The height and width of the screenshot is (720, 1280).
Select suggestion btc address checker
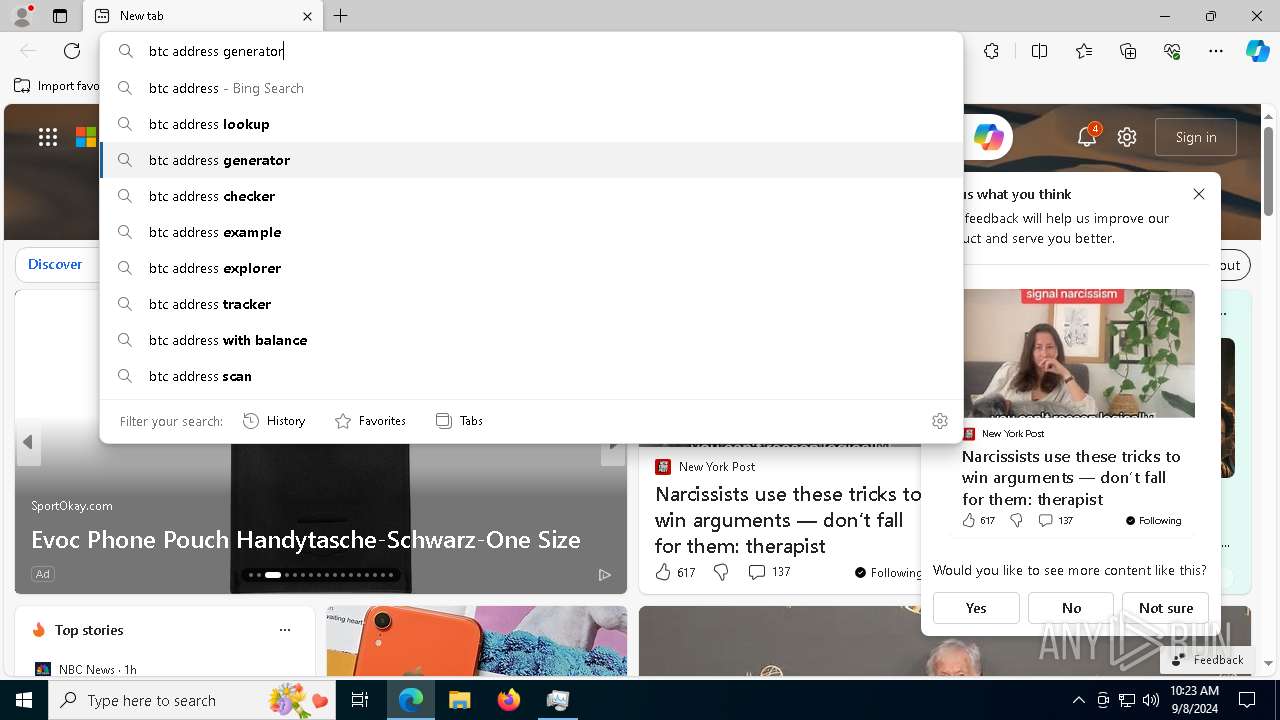click(531, 196)
